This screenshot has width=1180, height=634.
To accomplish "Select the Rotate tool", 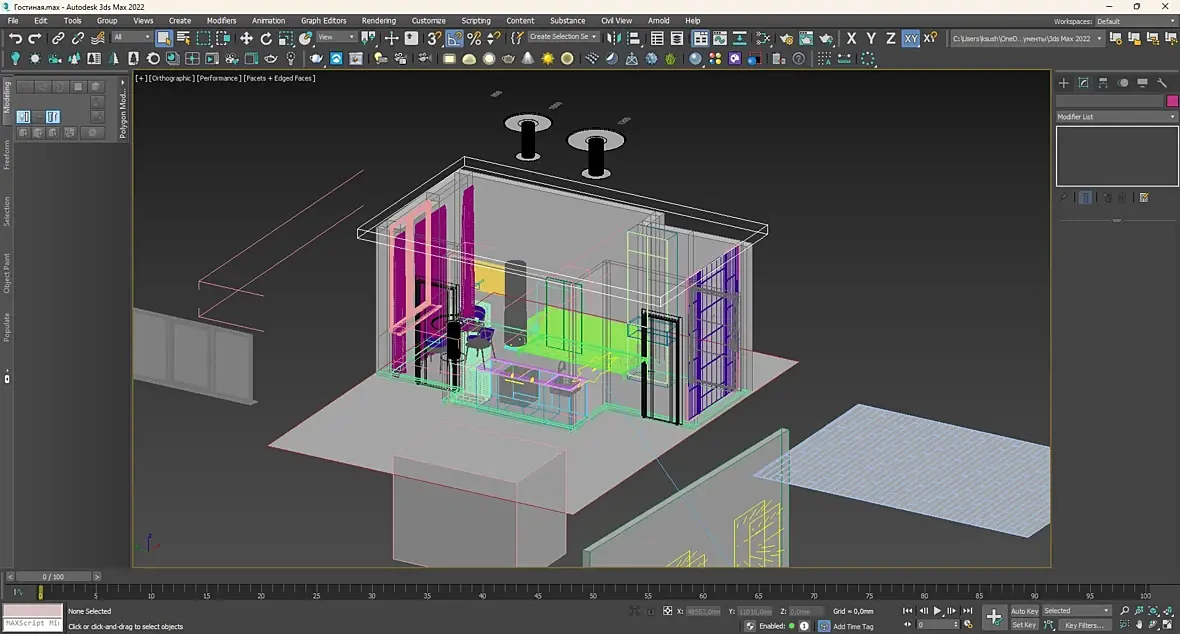I will (x=266, y=38).
